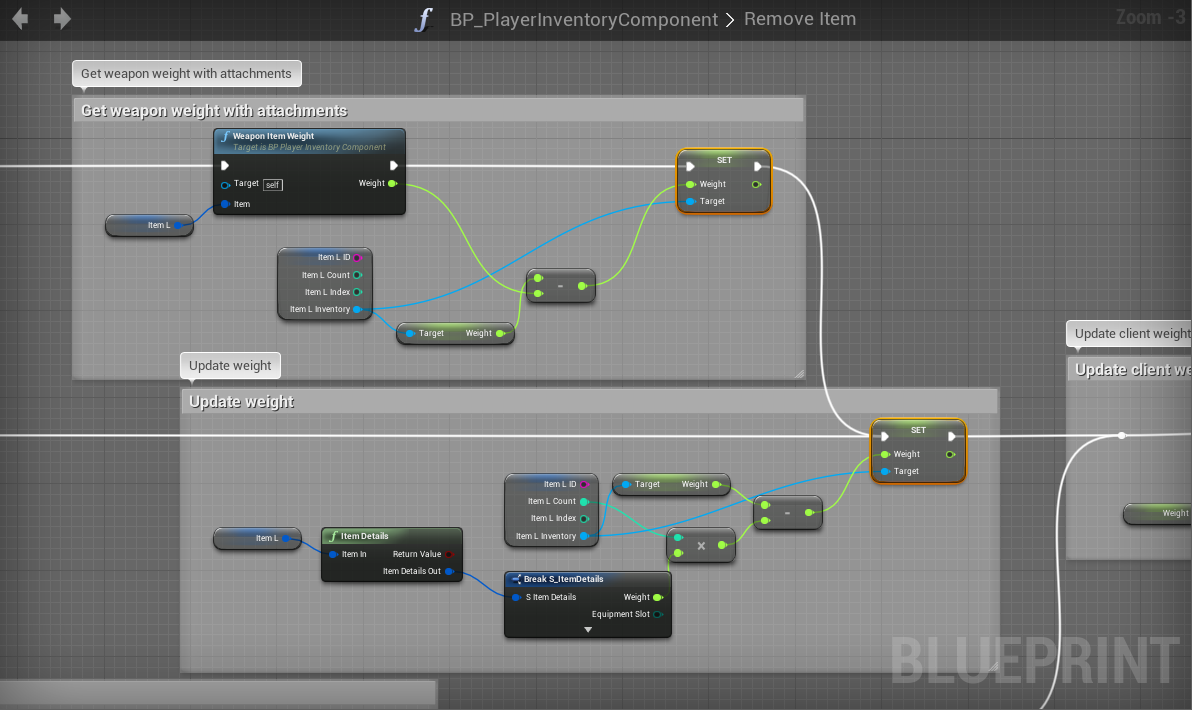Click the function icon beside the breadcrumb
This screenshot has height=710, width=1192.
click(x=424, y=20)
